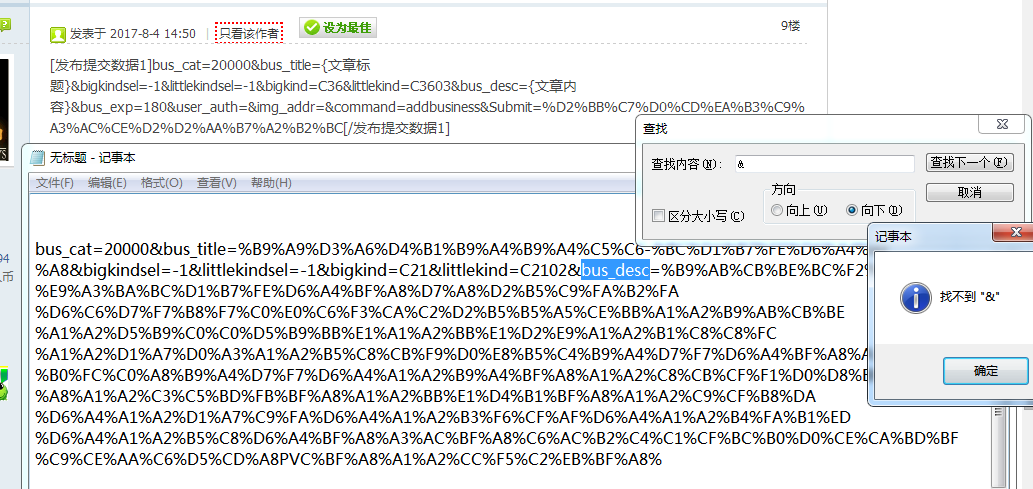Open the 帮助(H) menu in Notepad
Image resolution: width=1033 pixels, height=489 pixels.
271,183
